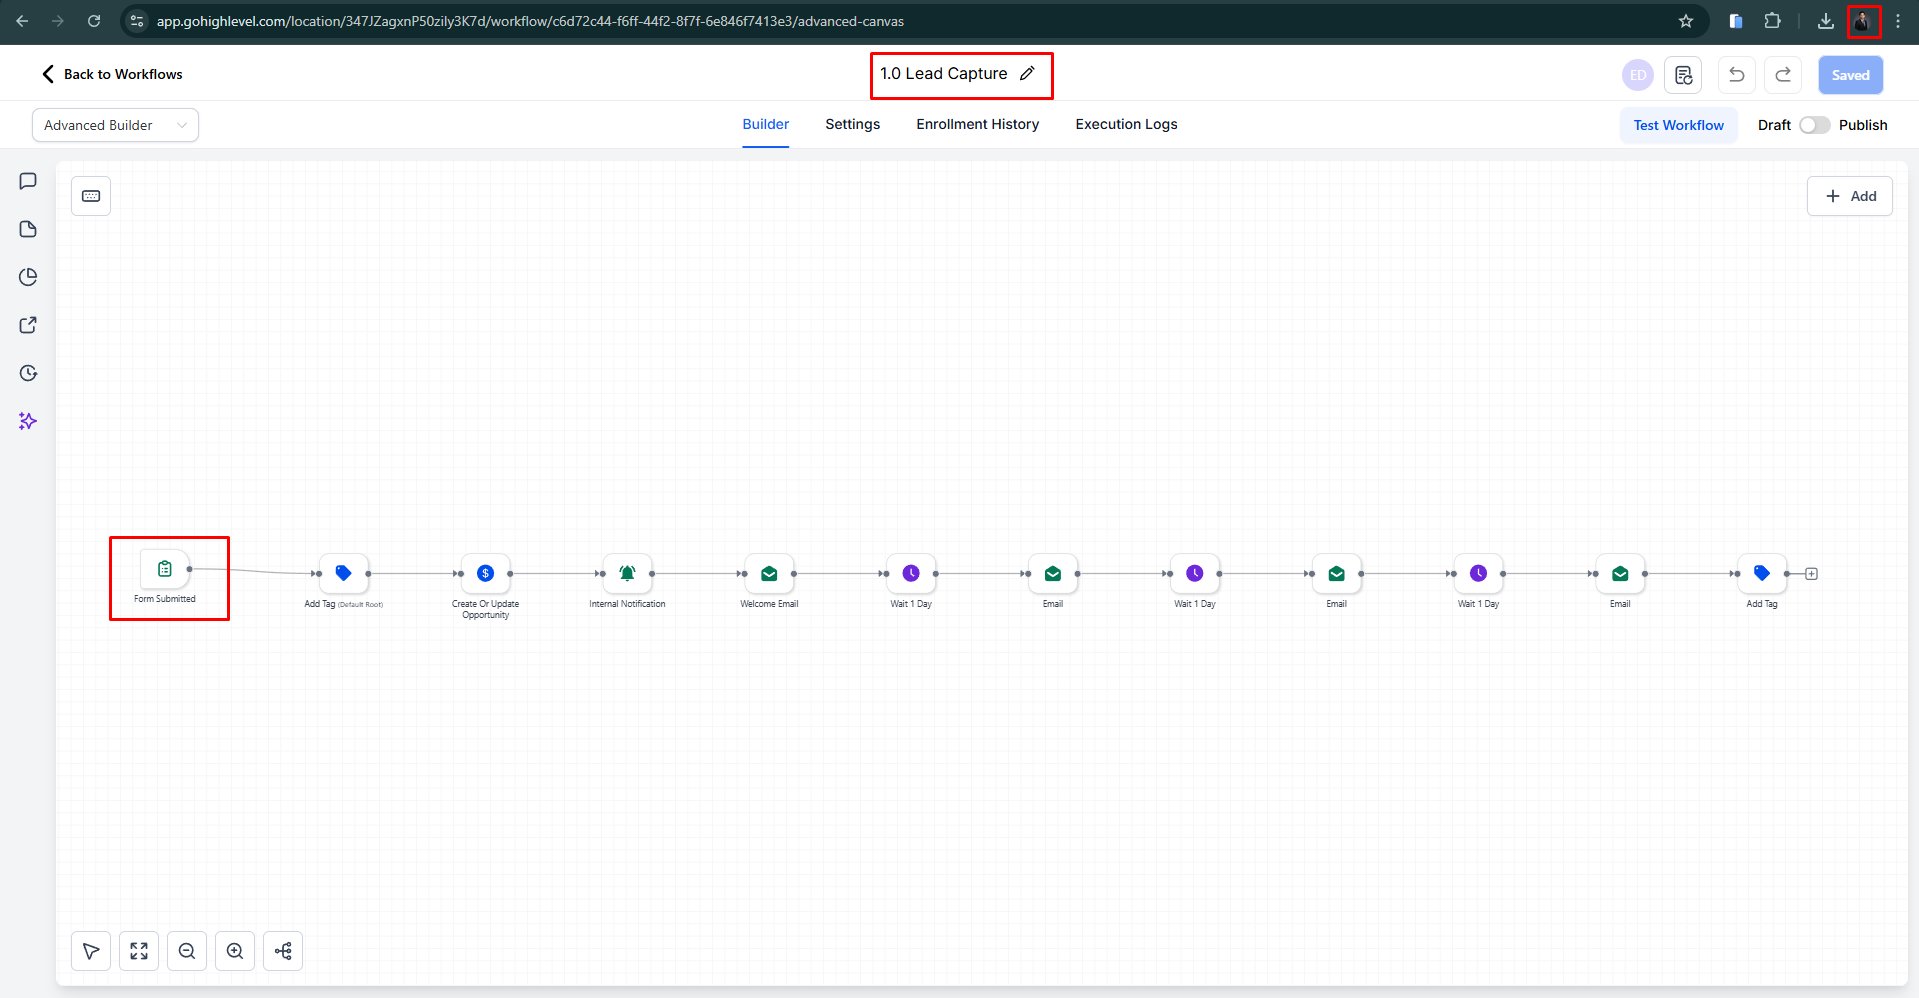
Task: Click the add-step plus at the workflow's end
Action: click(x=1811, y=574)
